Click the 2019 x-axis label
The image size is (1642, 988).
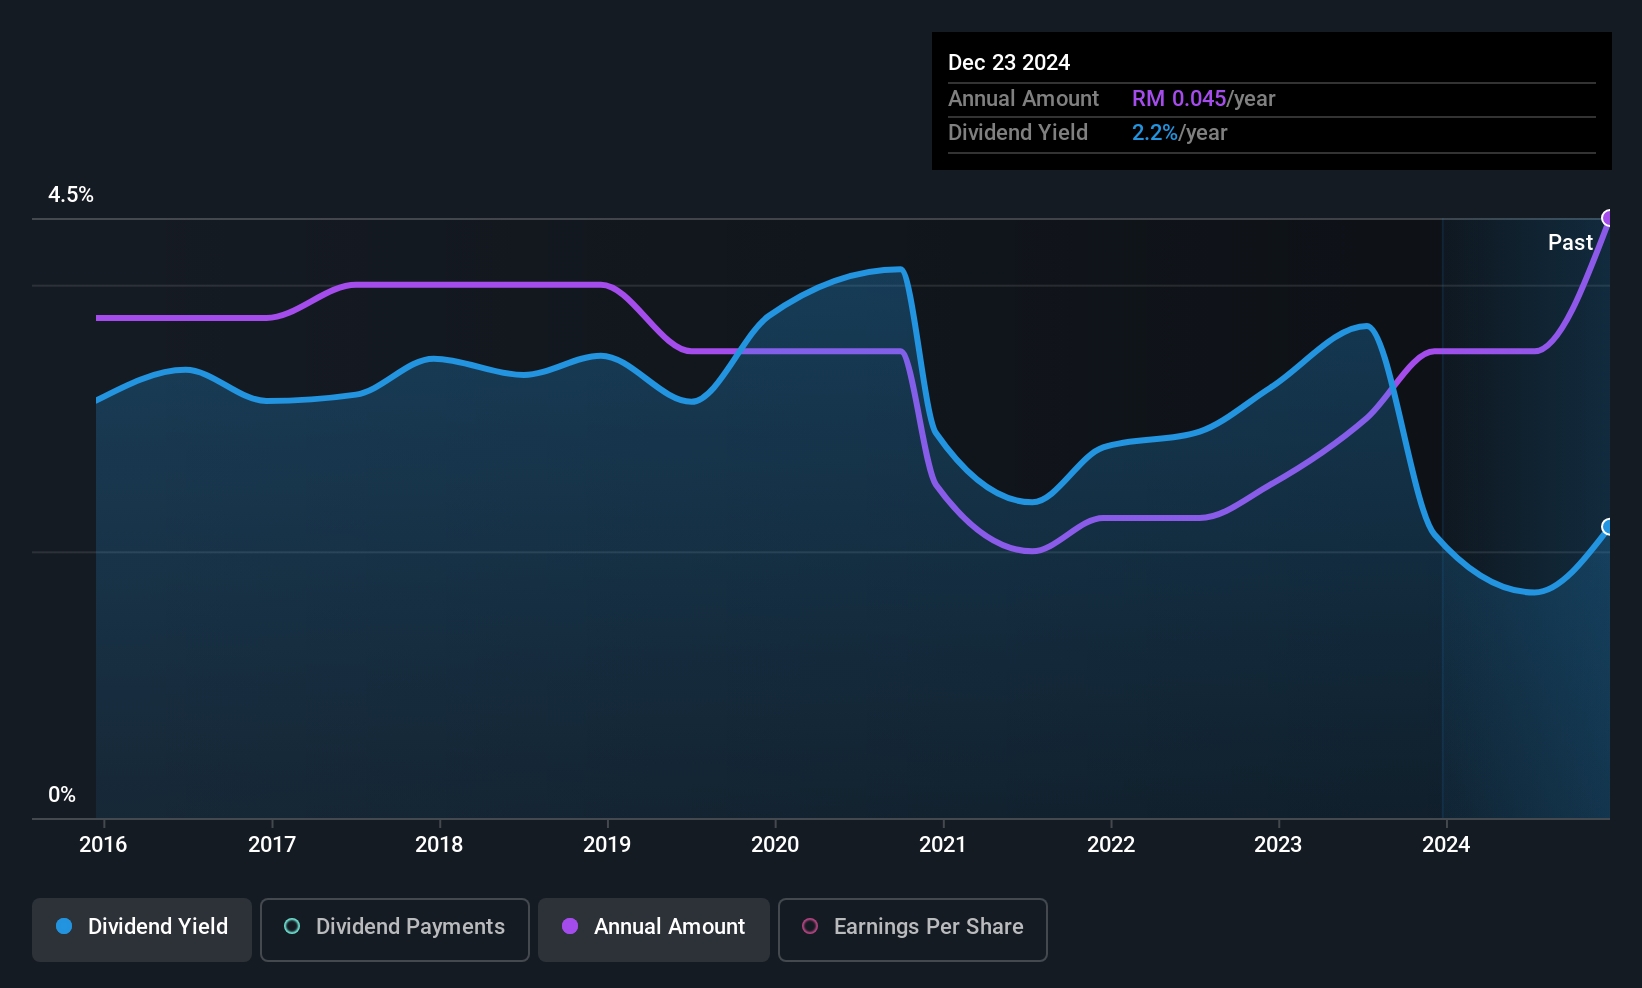click(607, 845)
